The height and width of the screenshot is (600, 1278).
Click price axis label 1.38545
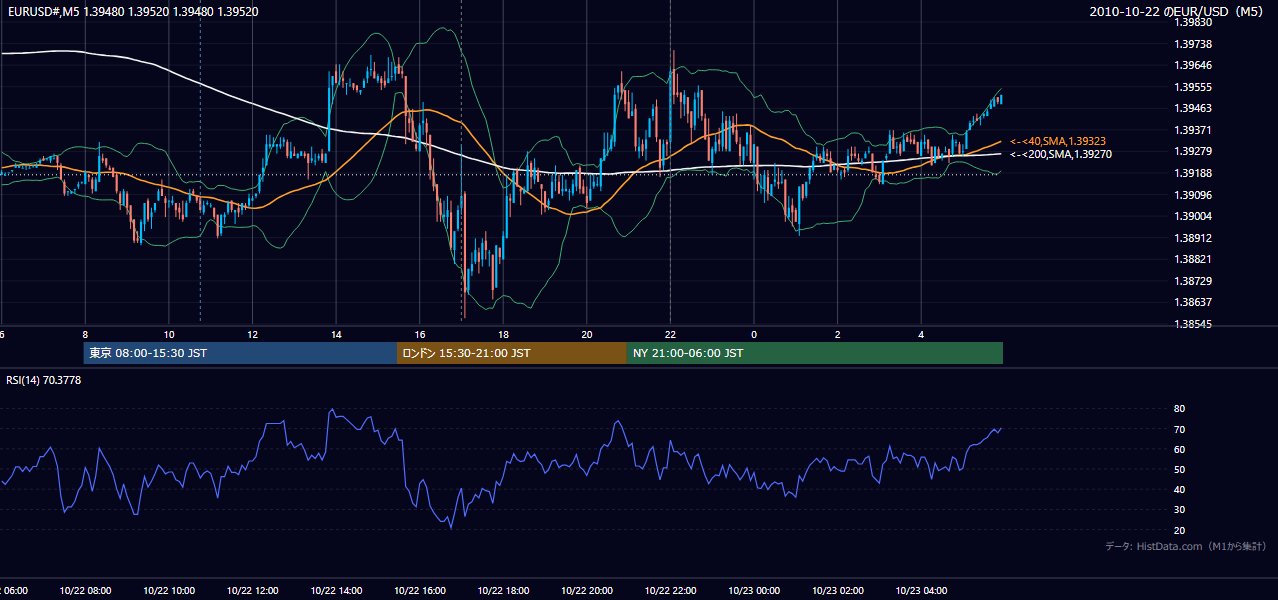pos(1192,324)
